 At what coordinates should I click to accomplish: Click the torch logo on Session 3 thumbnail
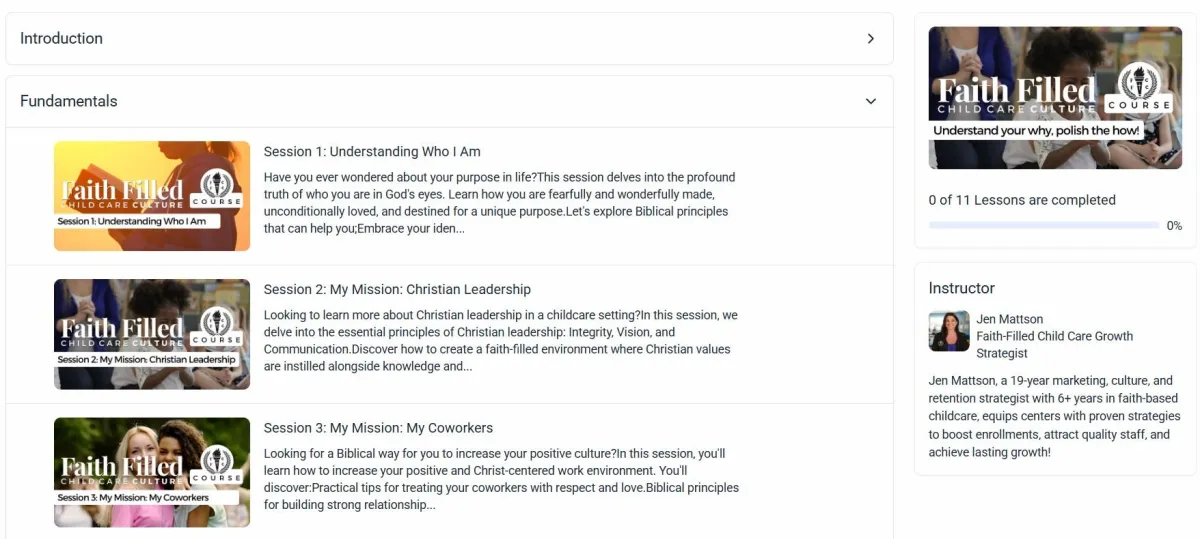pos(217,461)
